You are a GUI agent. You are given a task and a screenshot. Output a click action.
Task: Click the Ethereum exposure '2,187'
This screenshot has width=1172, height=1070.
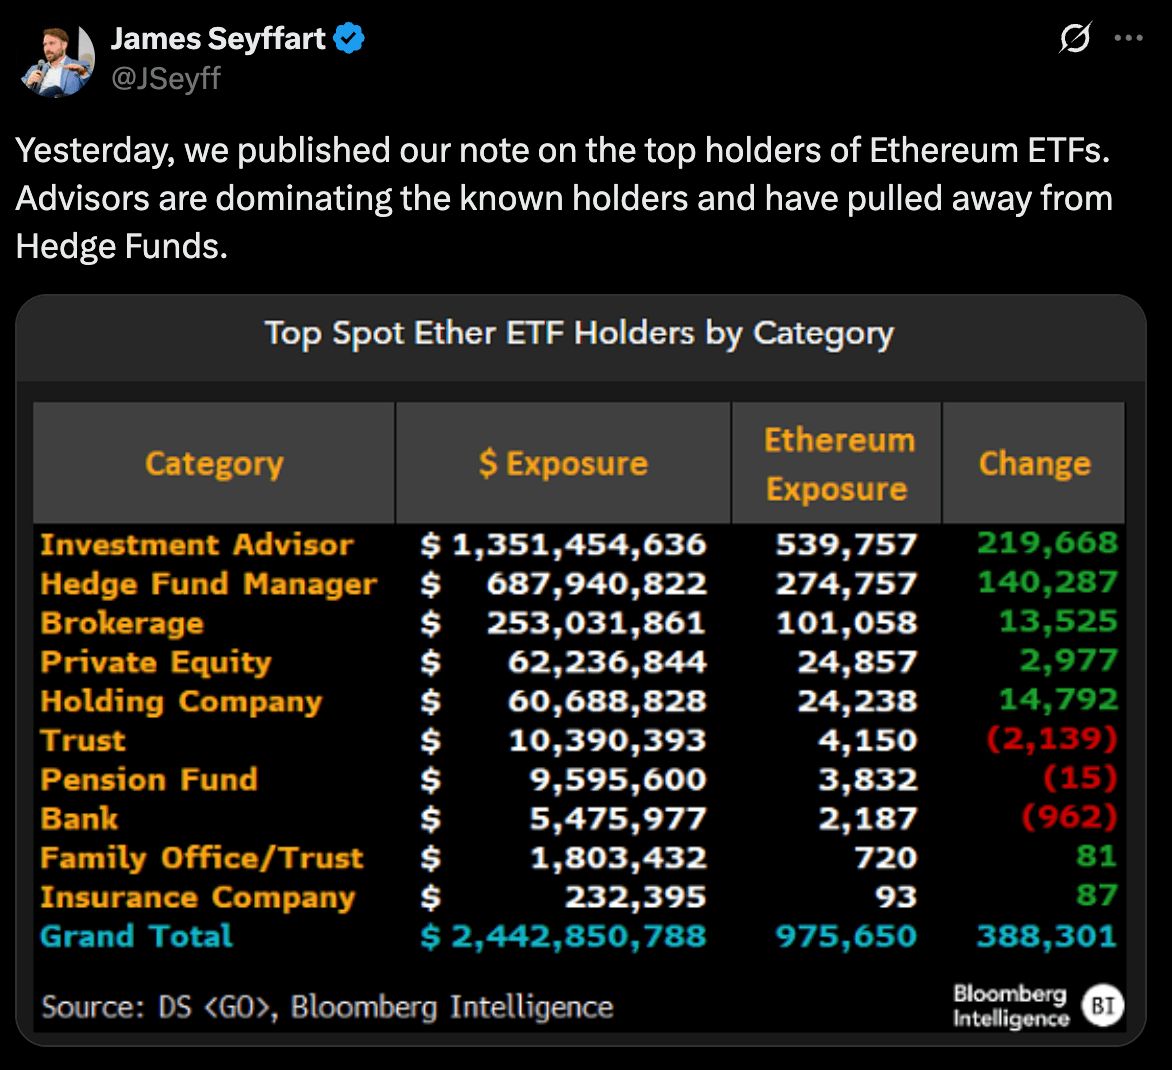coord(867,819)
